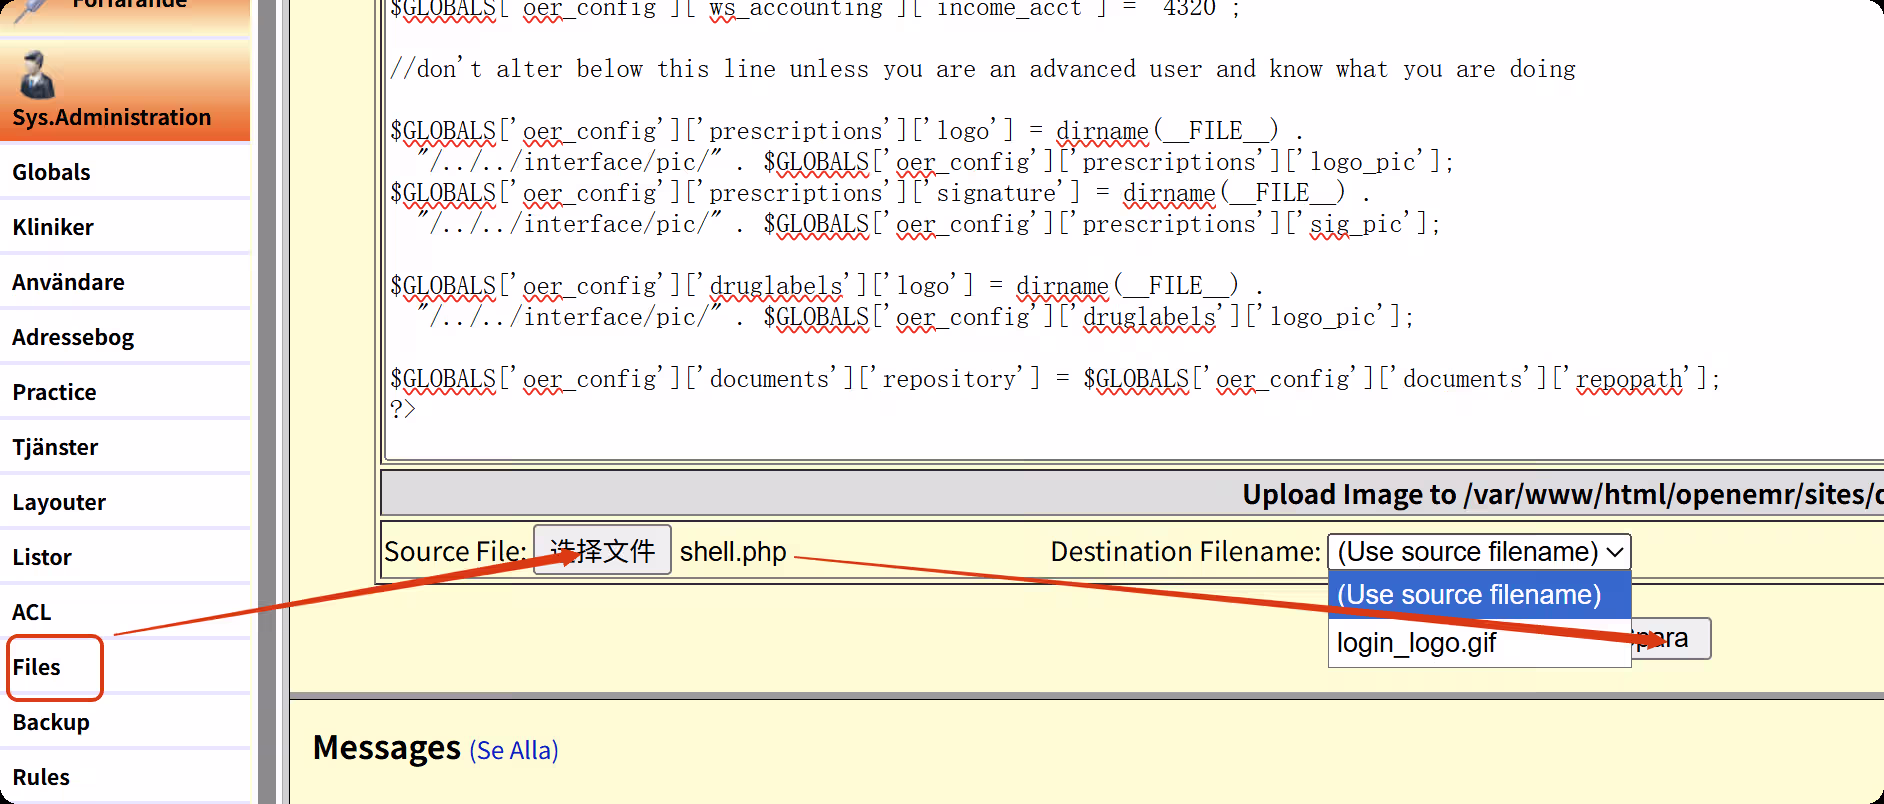Open Tjänster in the admin menu
1884x804 pixels.
coord(55,447)
